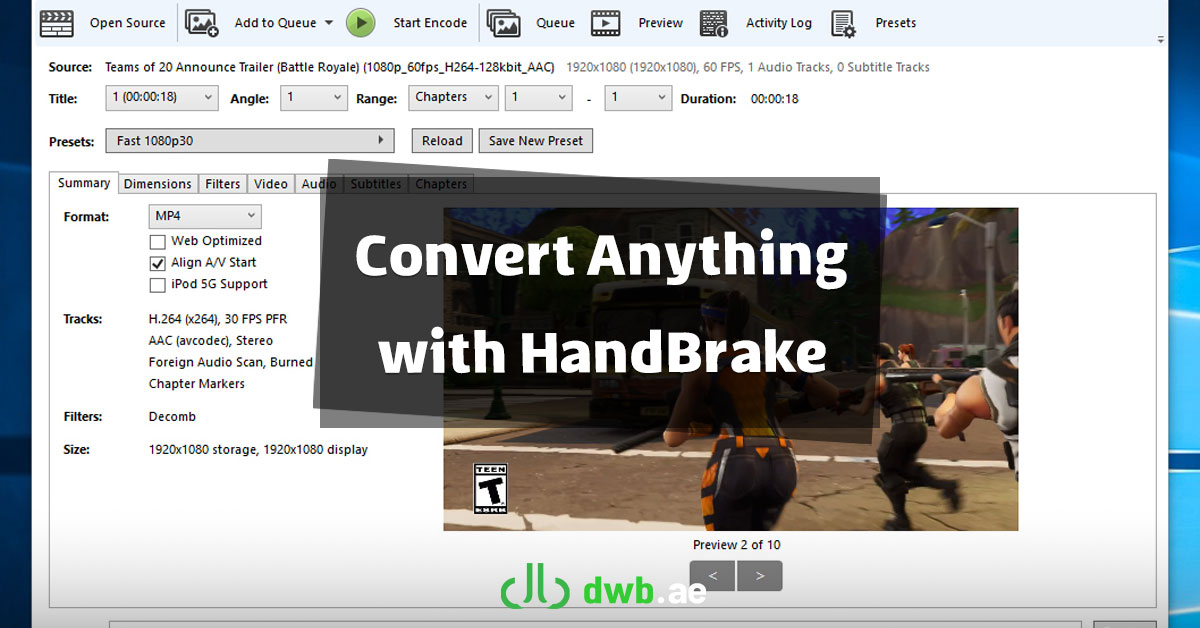Open the encode Queue window

coord(535,22)
